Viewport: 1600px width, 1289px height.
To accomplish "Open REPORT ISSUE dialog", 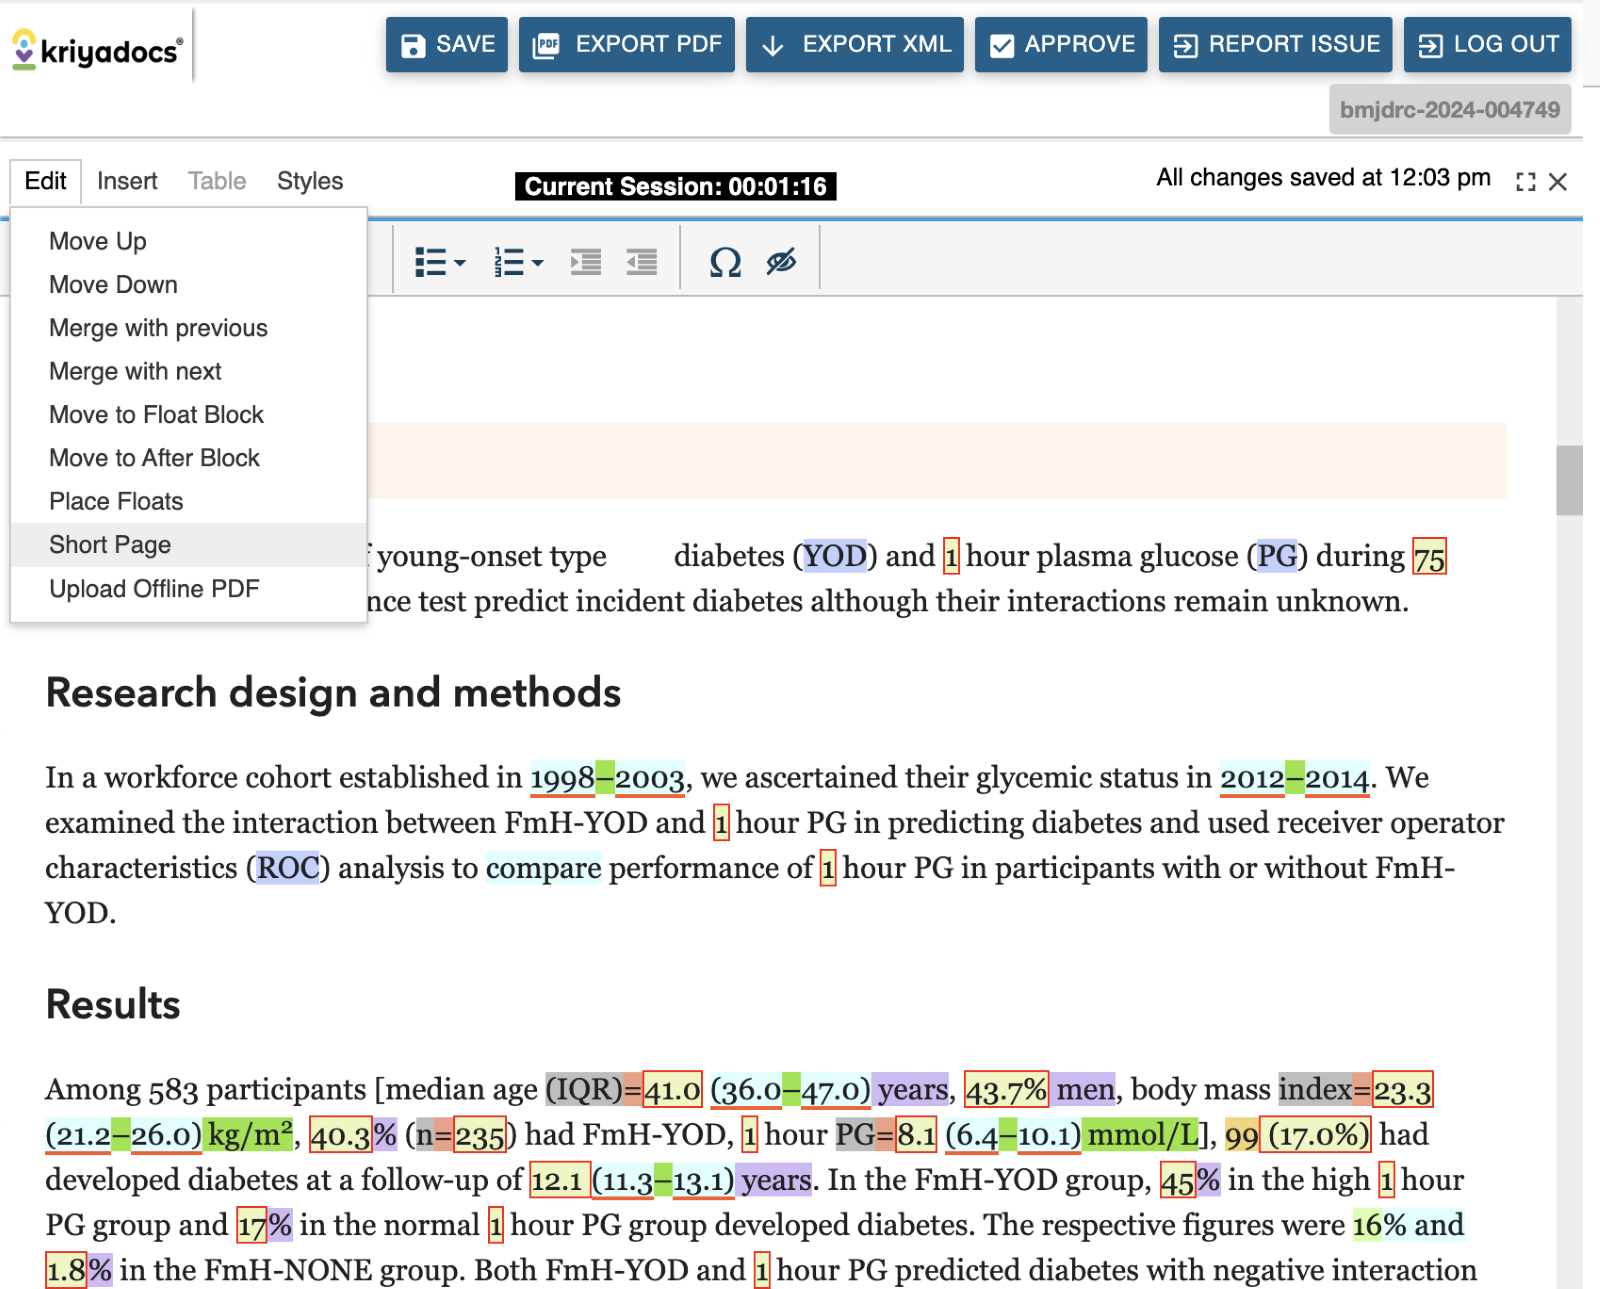I will [x=1275, y=45].
